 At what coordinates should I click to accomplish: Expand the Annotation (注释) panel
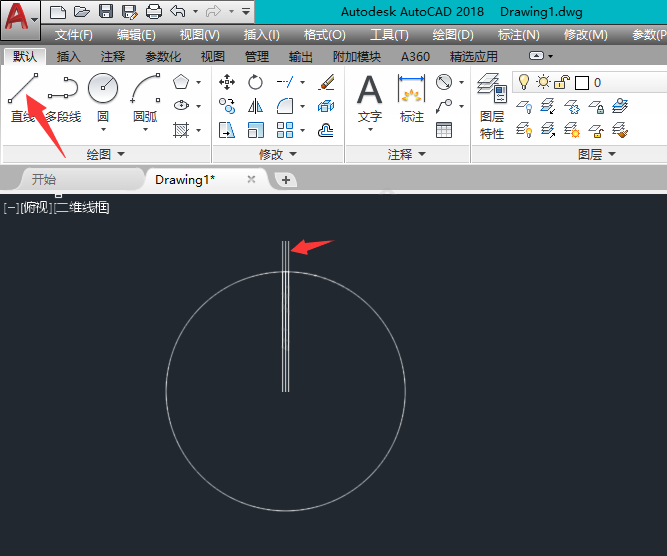pos(406,154)
